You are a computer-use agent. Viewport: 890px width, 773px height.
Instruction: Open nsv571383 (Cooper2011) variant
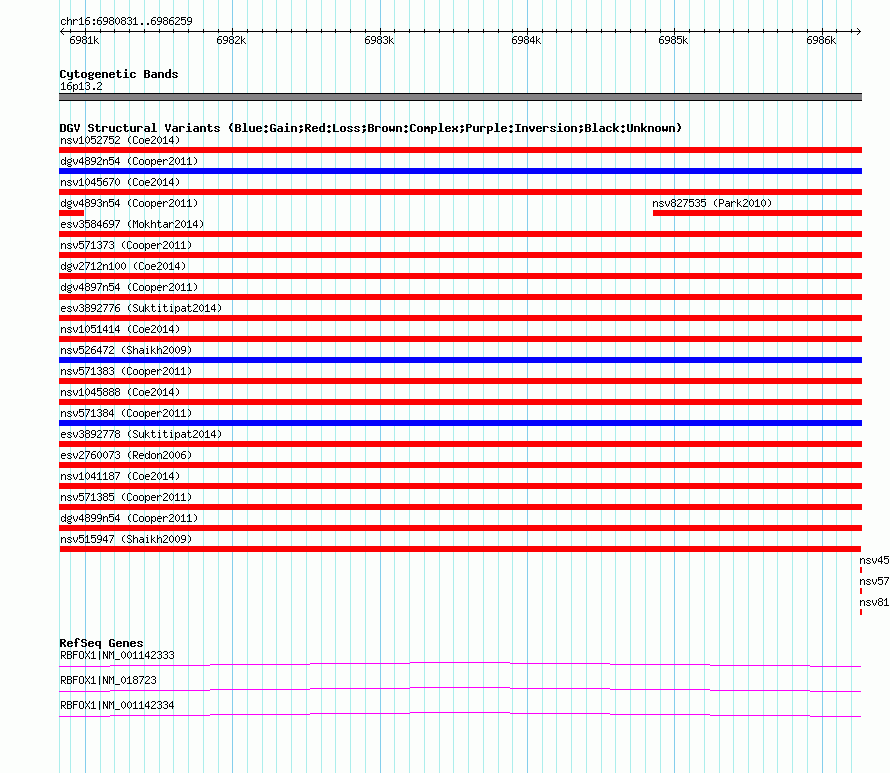(126, 371)
